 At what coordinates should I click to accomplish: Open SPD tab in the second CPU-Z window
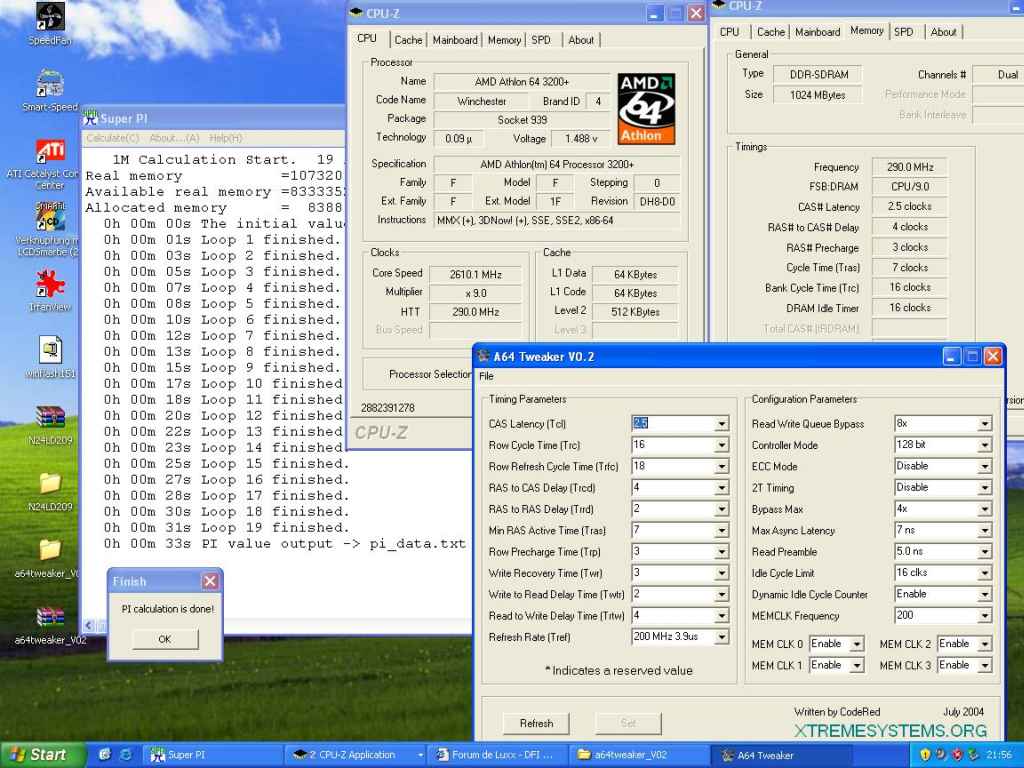point(904,31)
